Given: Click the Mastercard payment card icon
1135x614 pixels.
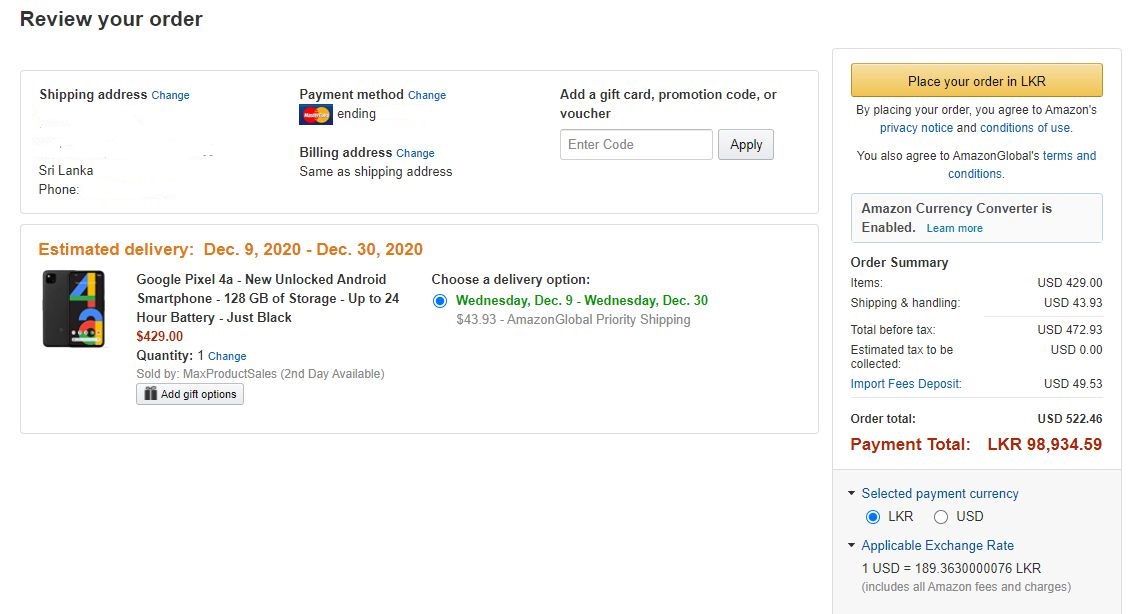Looking at the screenshot, I should click(x=316, y=114).
